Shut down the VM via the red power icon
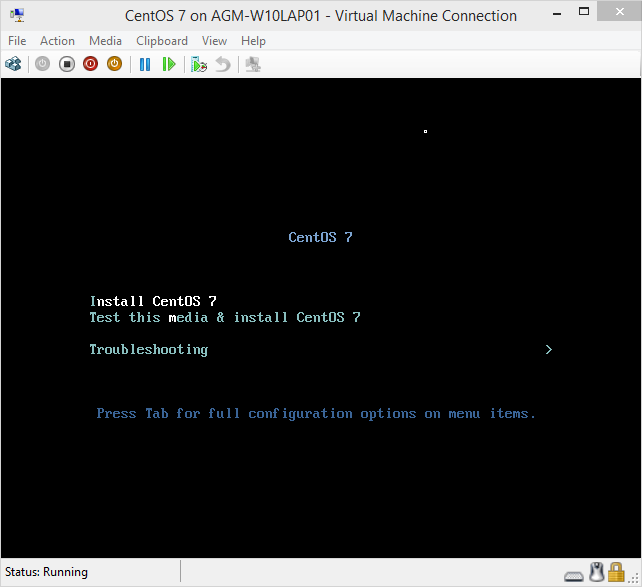Viewport: 642px width, 587px height. click(x=90, y=64)
